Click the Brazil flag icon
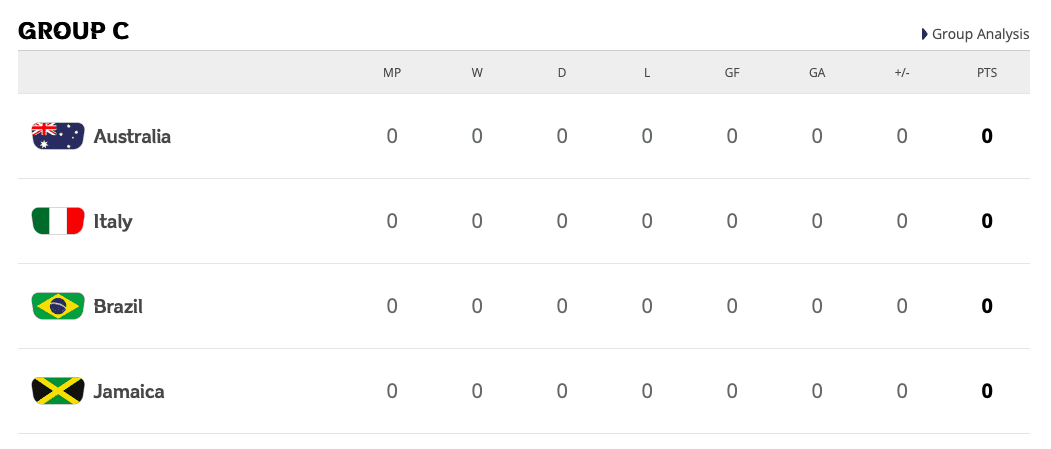The height and width of the screenshot is (449, 1051). (58, 306)
